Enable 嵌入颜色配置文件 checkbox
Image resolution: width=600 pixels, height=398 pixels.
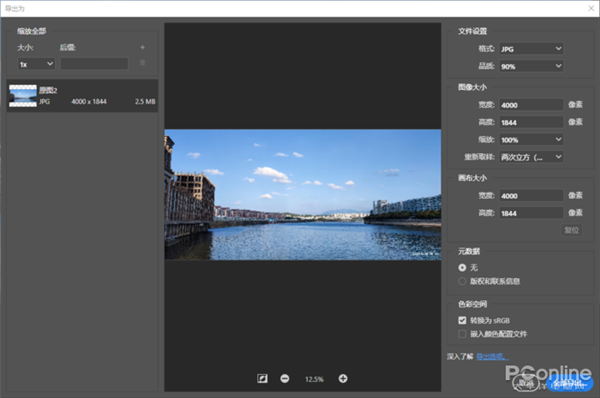click(x=462, y=334)
